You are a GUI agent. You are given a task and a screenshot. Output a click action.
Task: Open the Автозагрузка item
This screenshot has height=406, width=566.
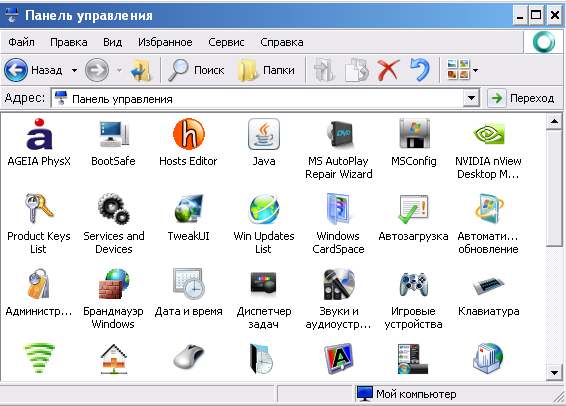tap(414, 218)
